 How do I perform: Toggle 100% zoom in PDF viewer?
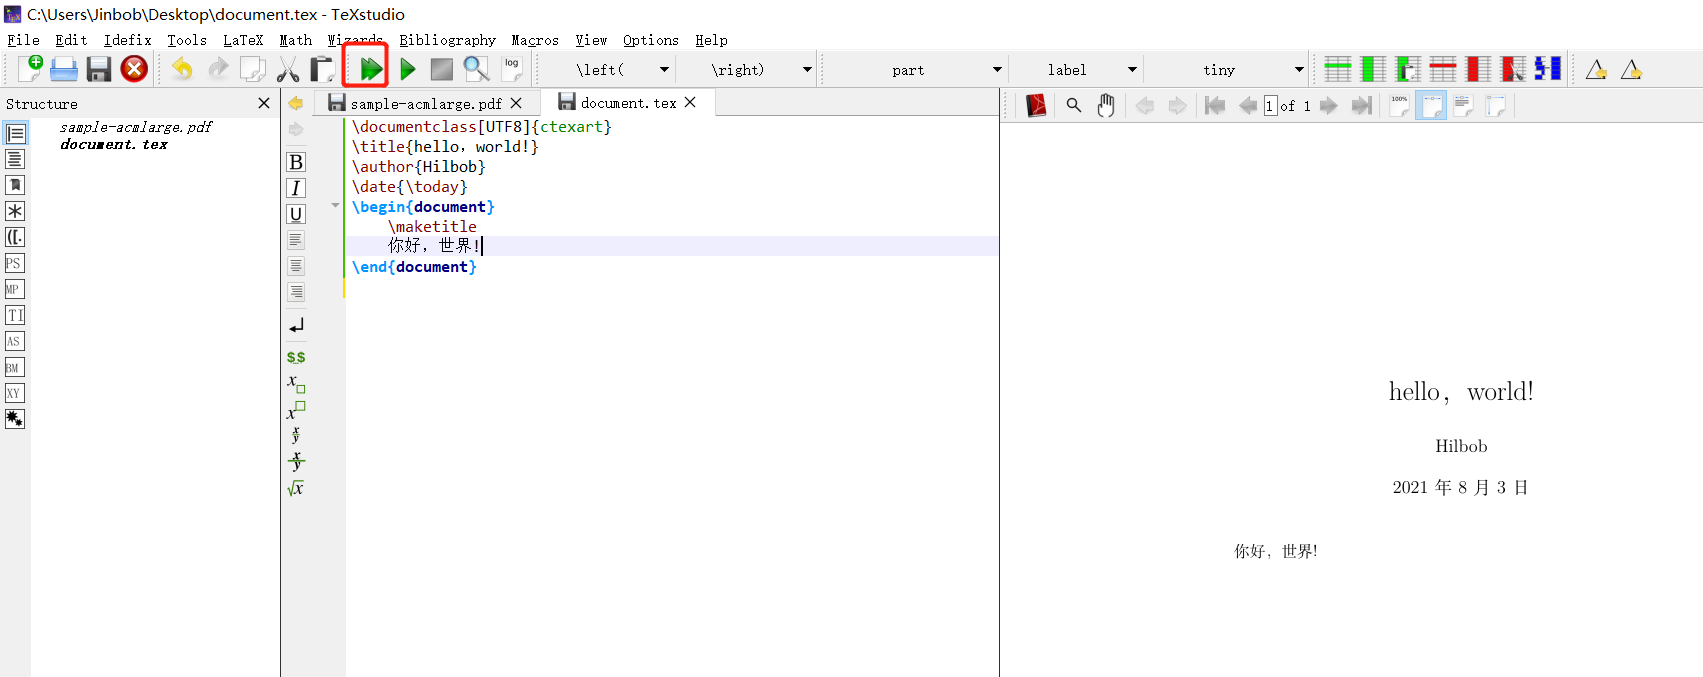(1399, 105)
